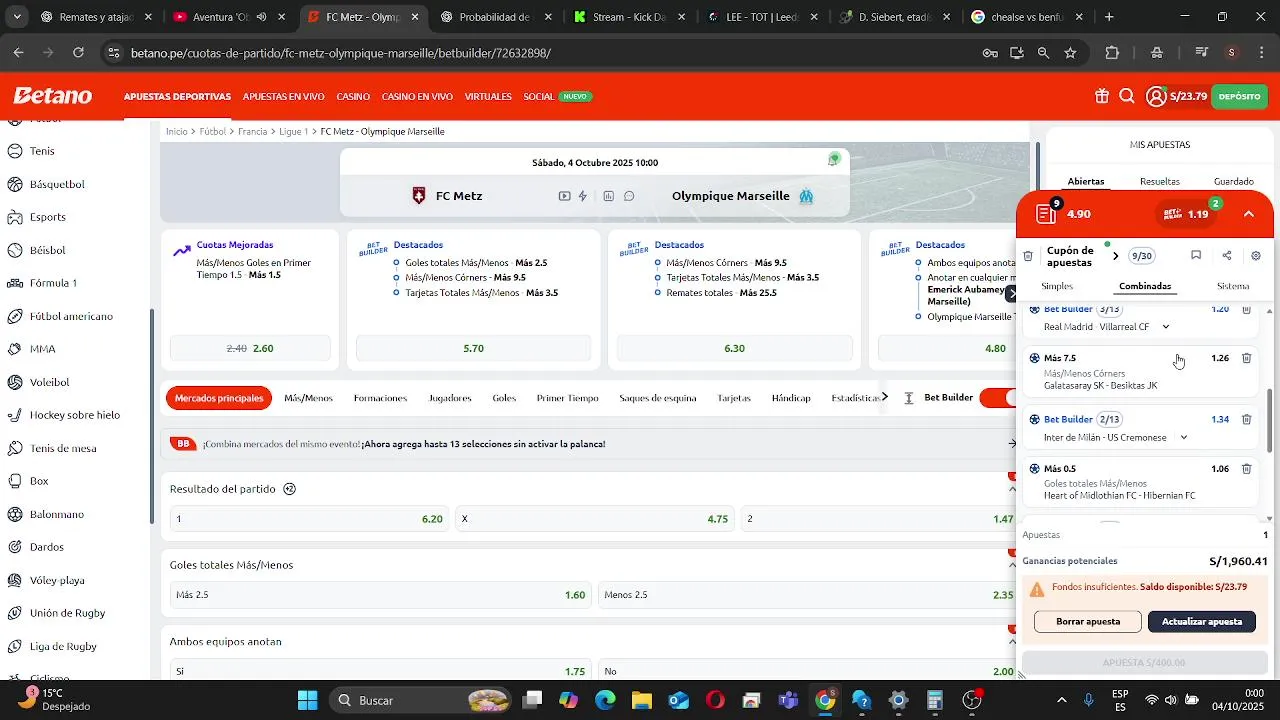
Task: Switch to Más/Menos market tab
Action: point(308,398)
